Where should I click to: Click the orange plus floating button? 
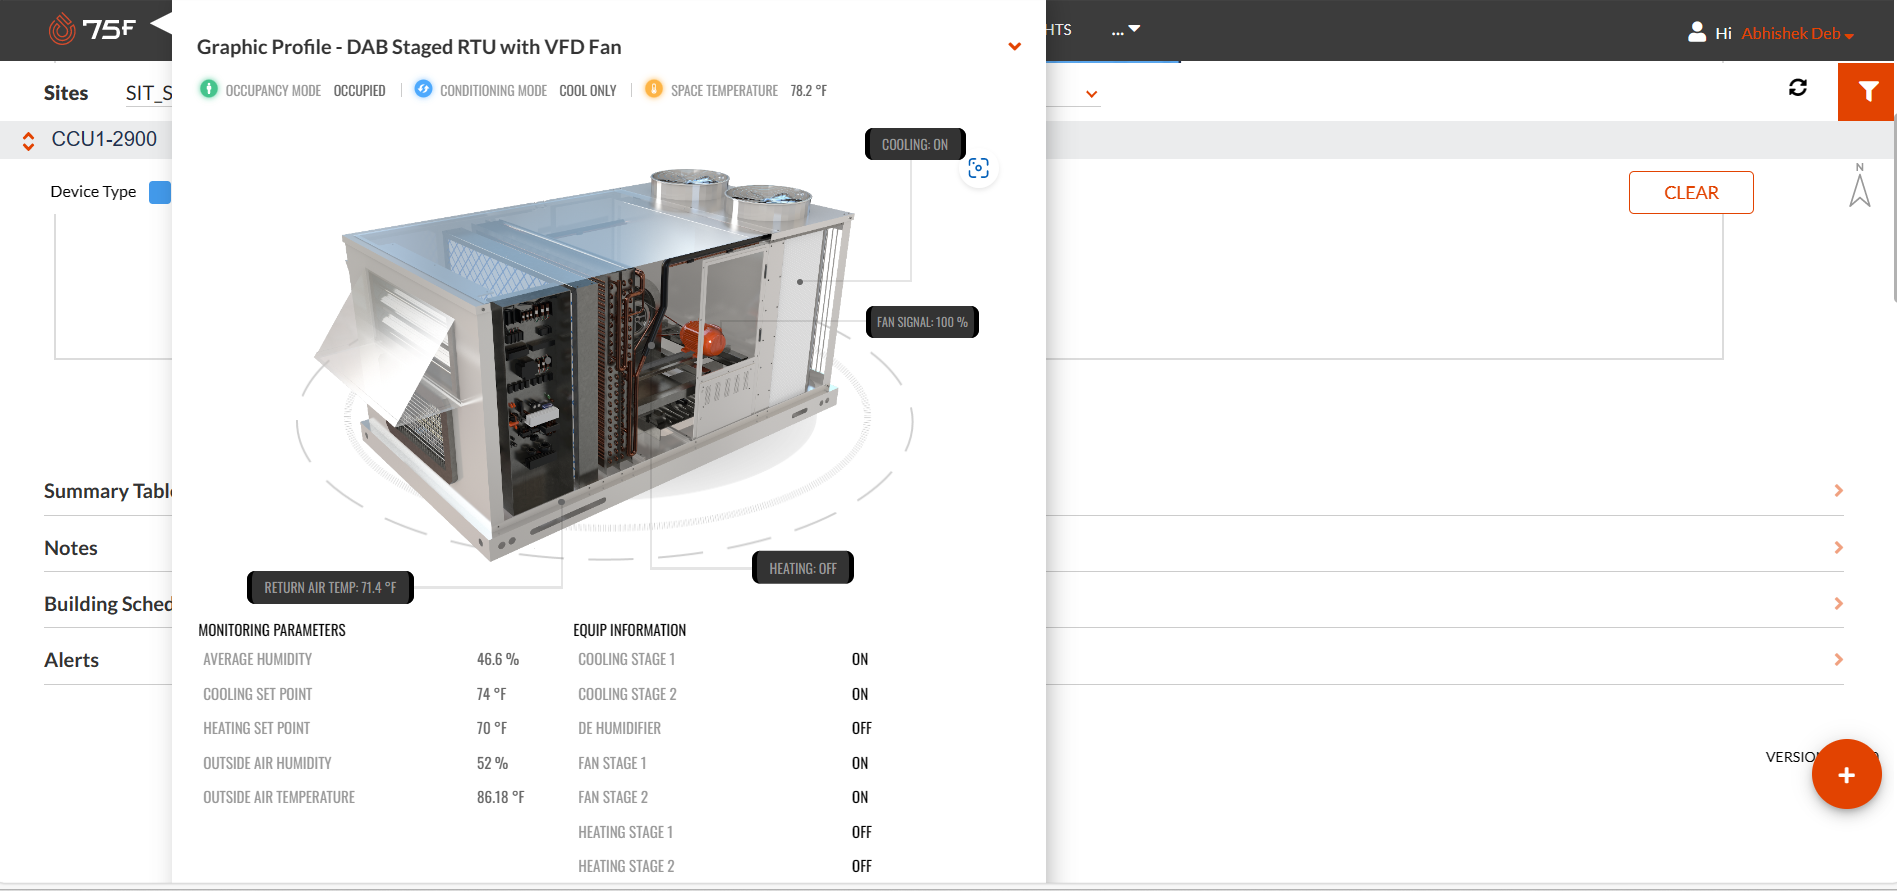1846,774
